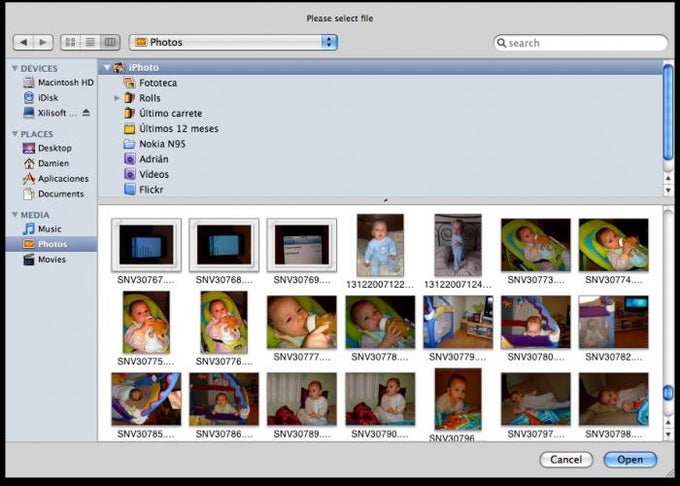Select thumbnail SNV30773
The width and height of the screenshot is (680, 486).
tap(536, 245)
